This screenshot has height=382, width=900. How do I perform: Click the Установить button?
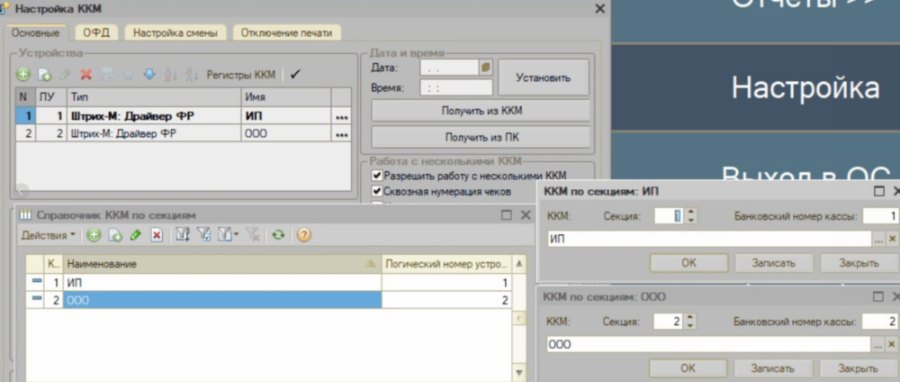click(x=543, y=77)
